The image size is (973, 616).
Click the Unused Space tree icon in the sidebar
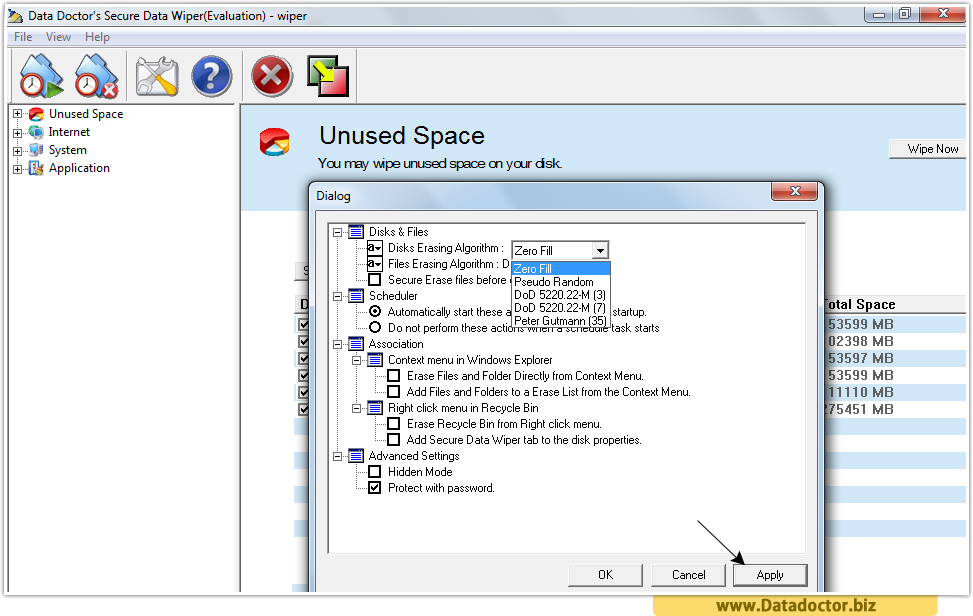click(37, 114)
